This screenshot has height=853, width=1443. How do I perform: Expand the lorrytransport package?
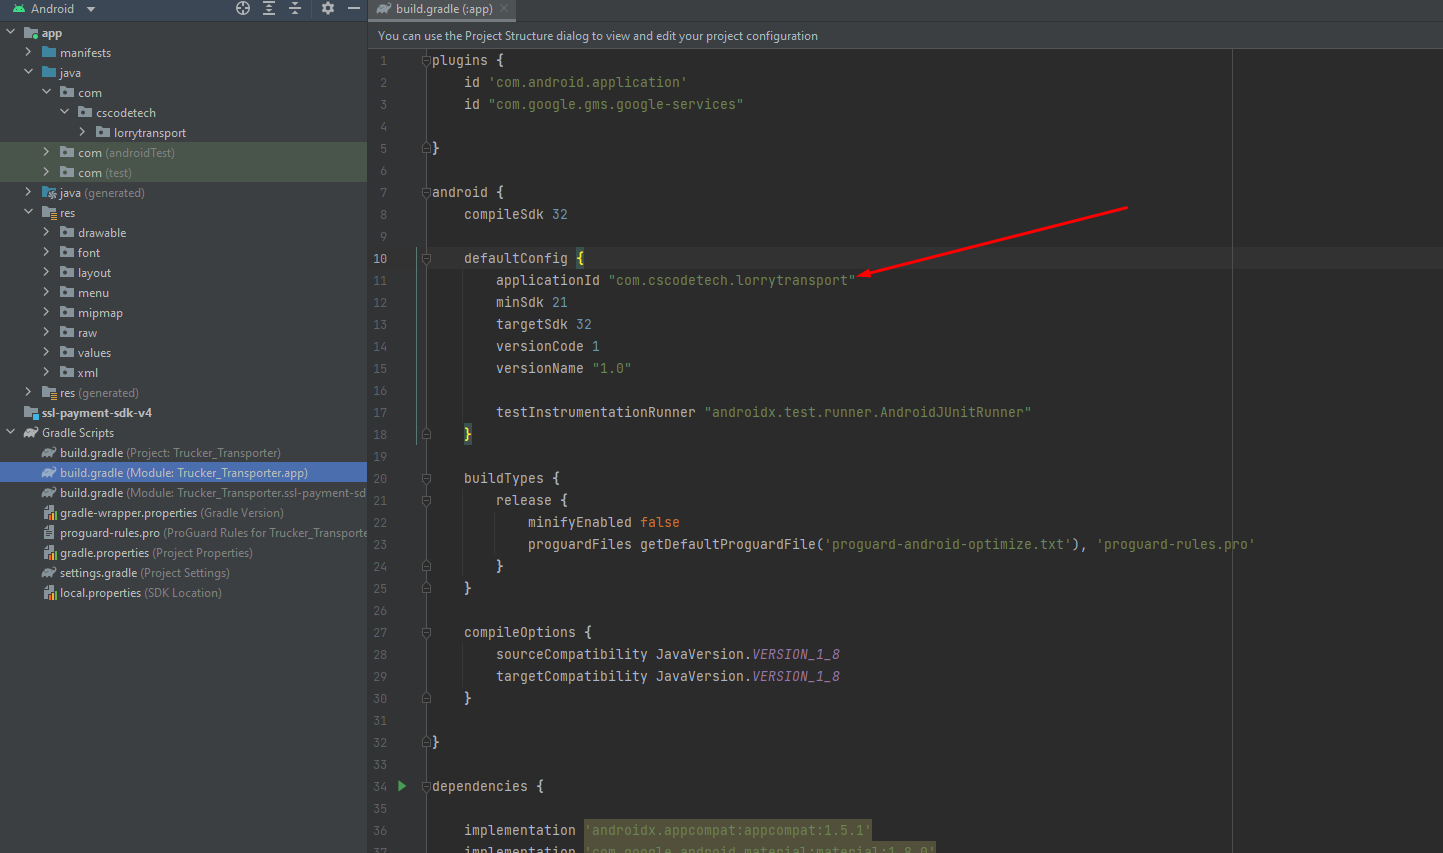click(83, 132)
